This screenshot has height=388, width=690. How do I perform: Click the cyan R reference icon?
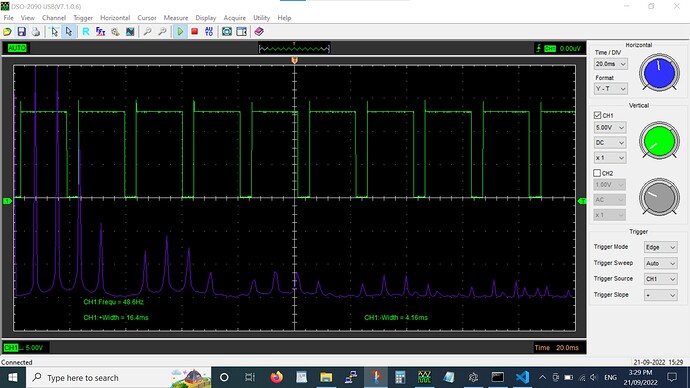click(86, 32)
